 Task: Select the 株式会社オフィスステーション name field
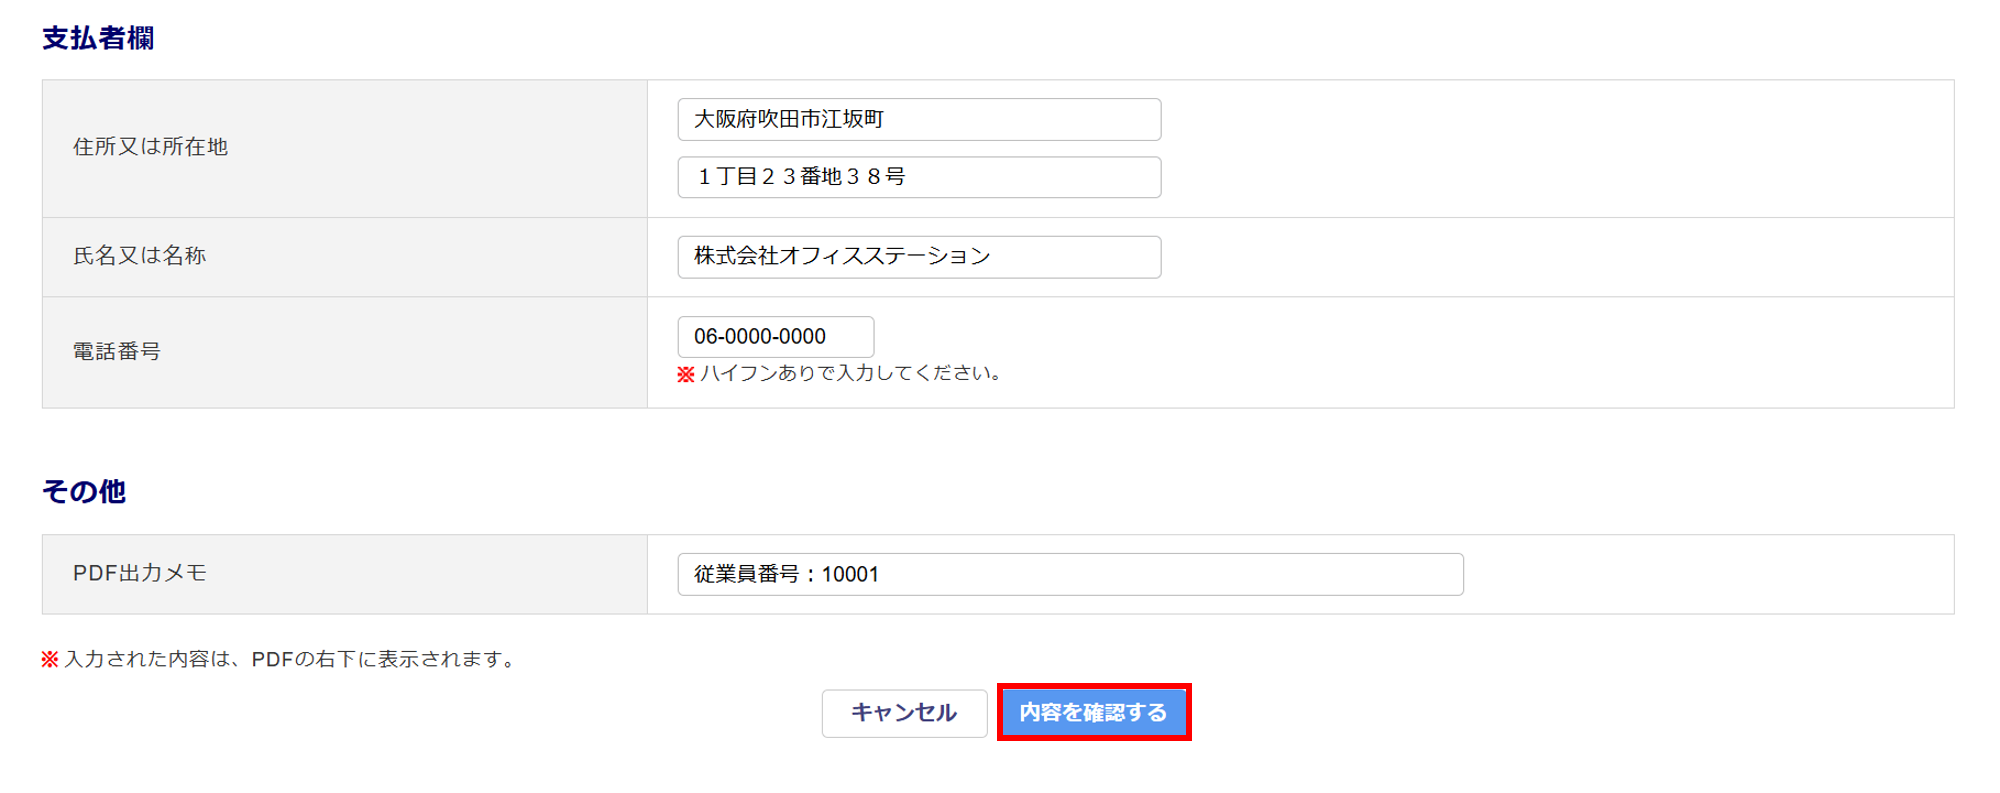point(918,257)
